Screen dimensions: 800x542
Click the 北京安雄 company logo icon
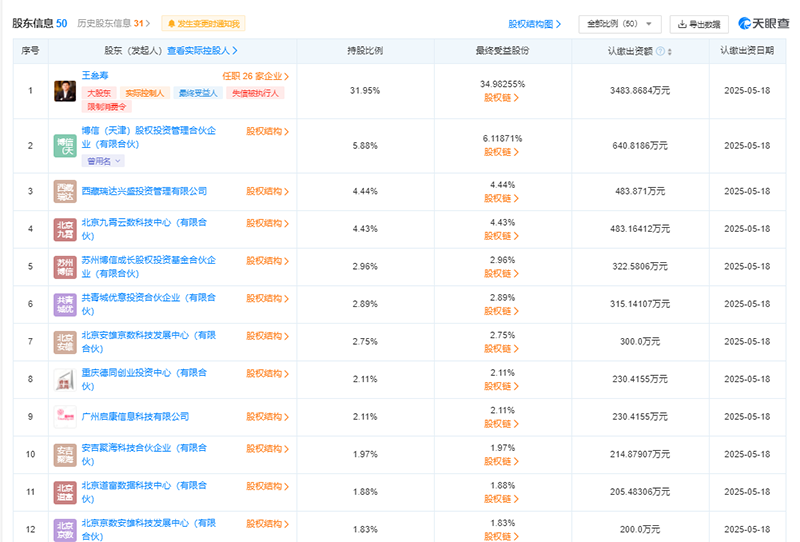click(65, 342)
